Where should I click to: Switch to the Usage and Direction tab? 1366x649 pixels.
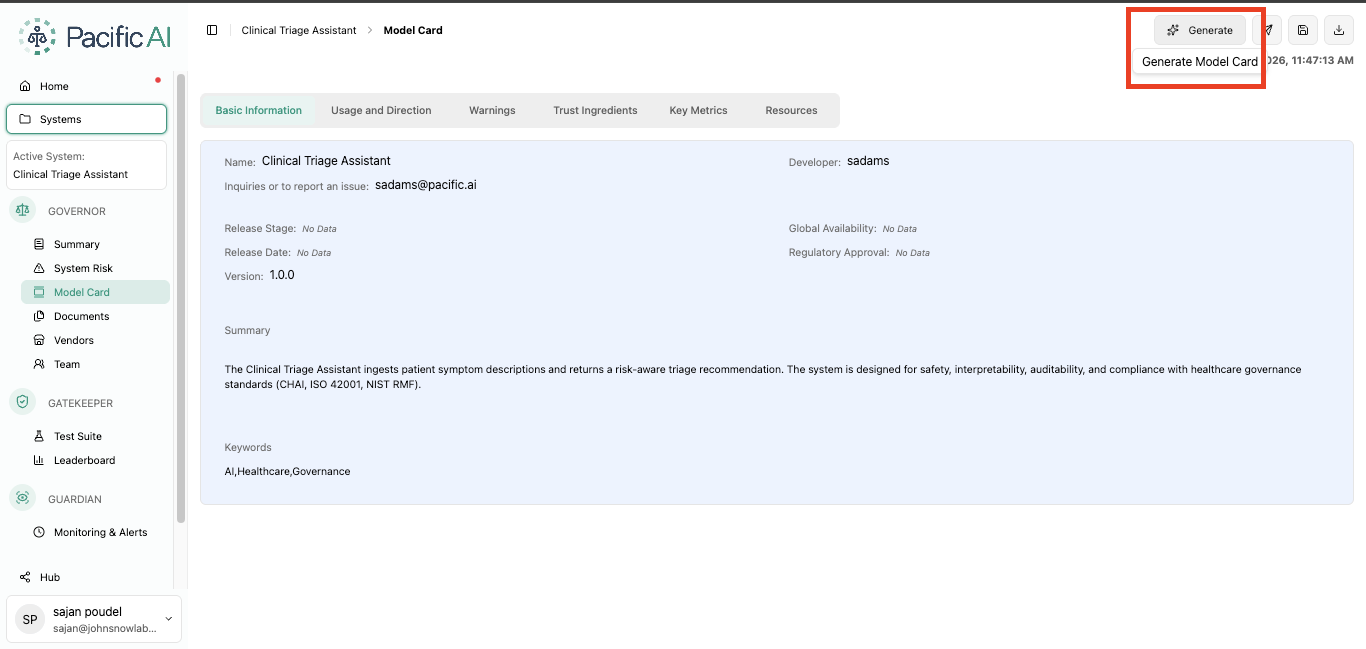tap(381, 110)
